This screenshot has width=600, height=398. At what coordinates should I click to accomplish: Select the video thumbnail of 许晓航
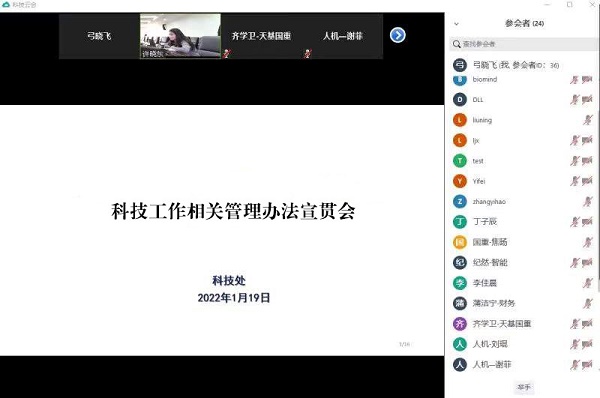pos(180,36)
